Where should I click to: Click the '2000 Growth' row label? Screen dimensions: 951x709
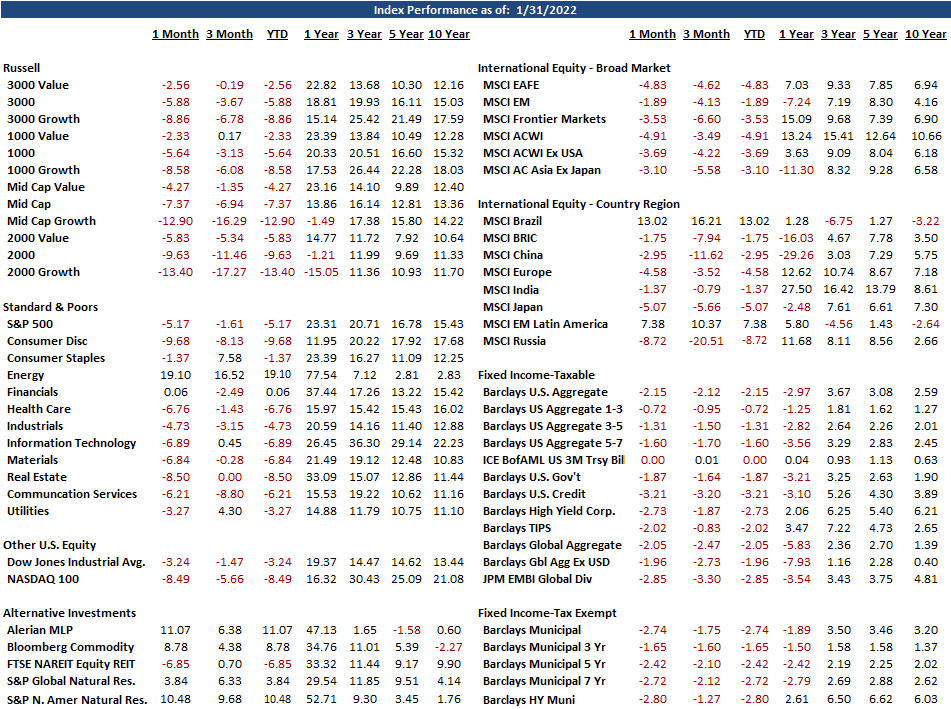(x=44, y=272)
